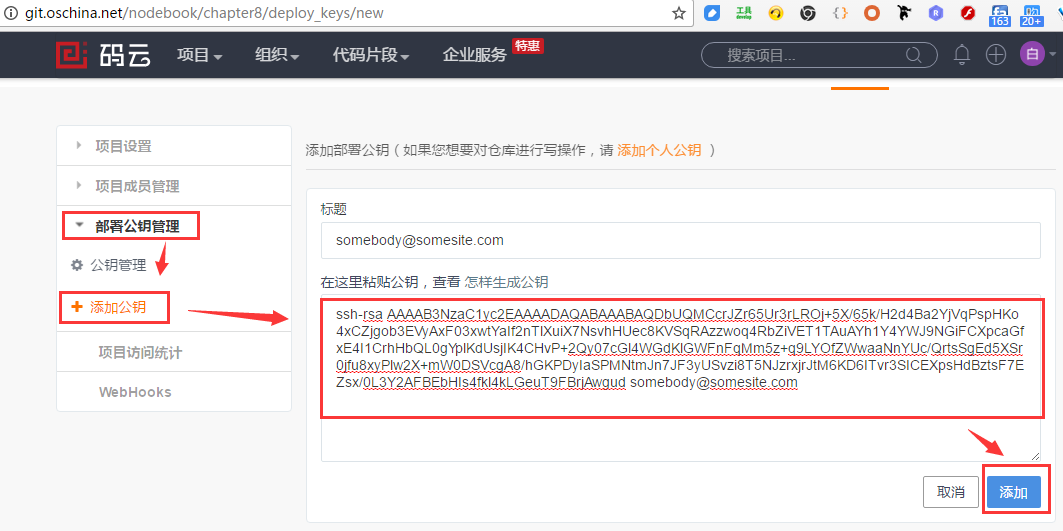Bookmark page with the star icon
Screen dimensions: 1063x531
tap(679, 13)
